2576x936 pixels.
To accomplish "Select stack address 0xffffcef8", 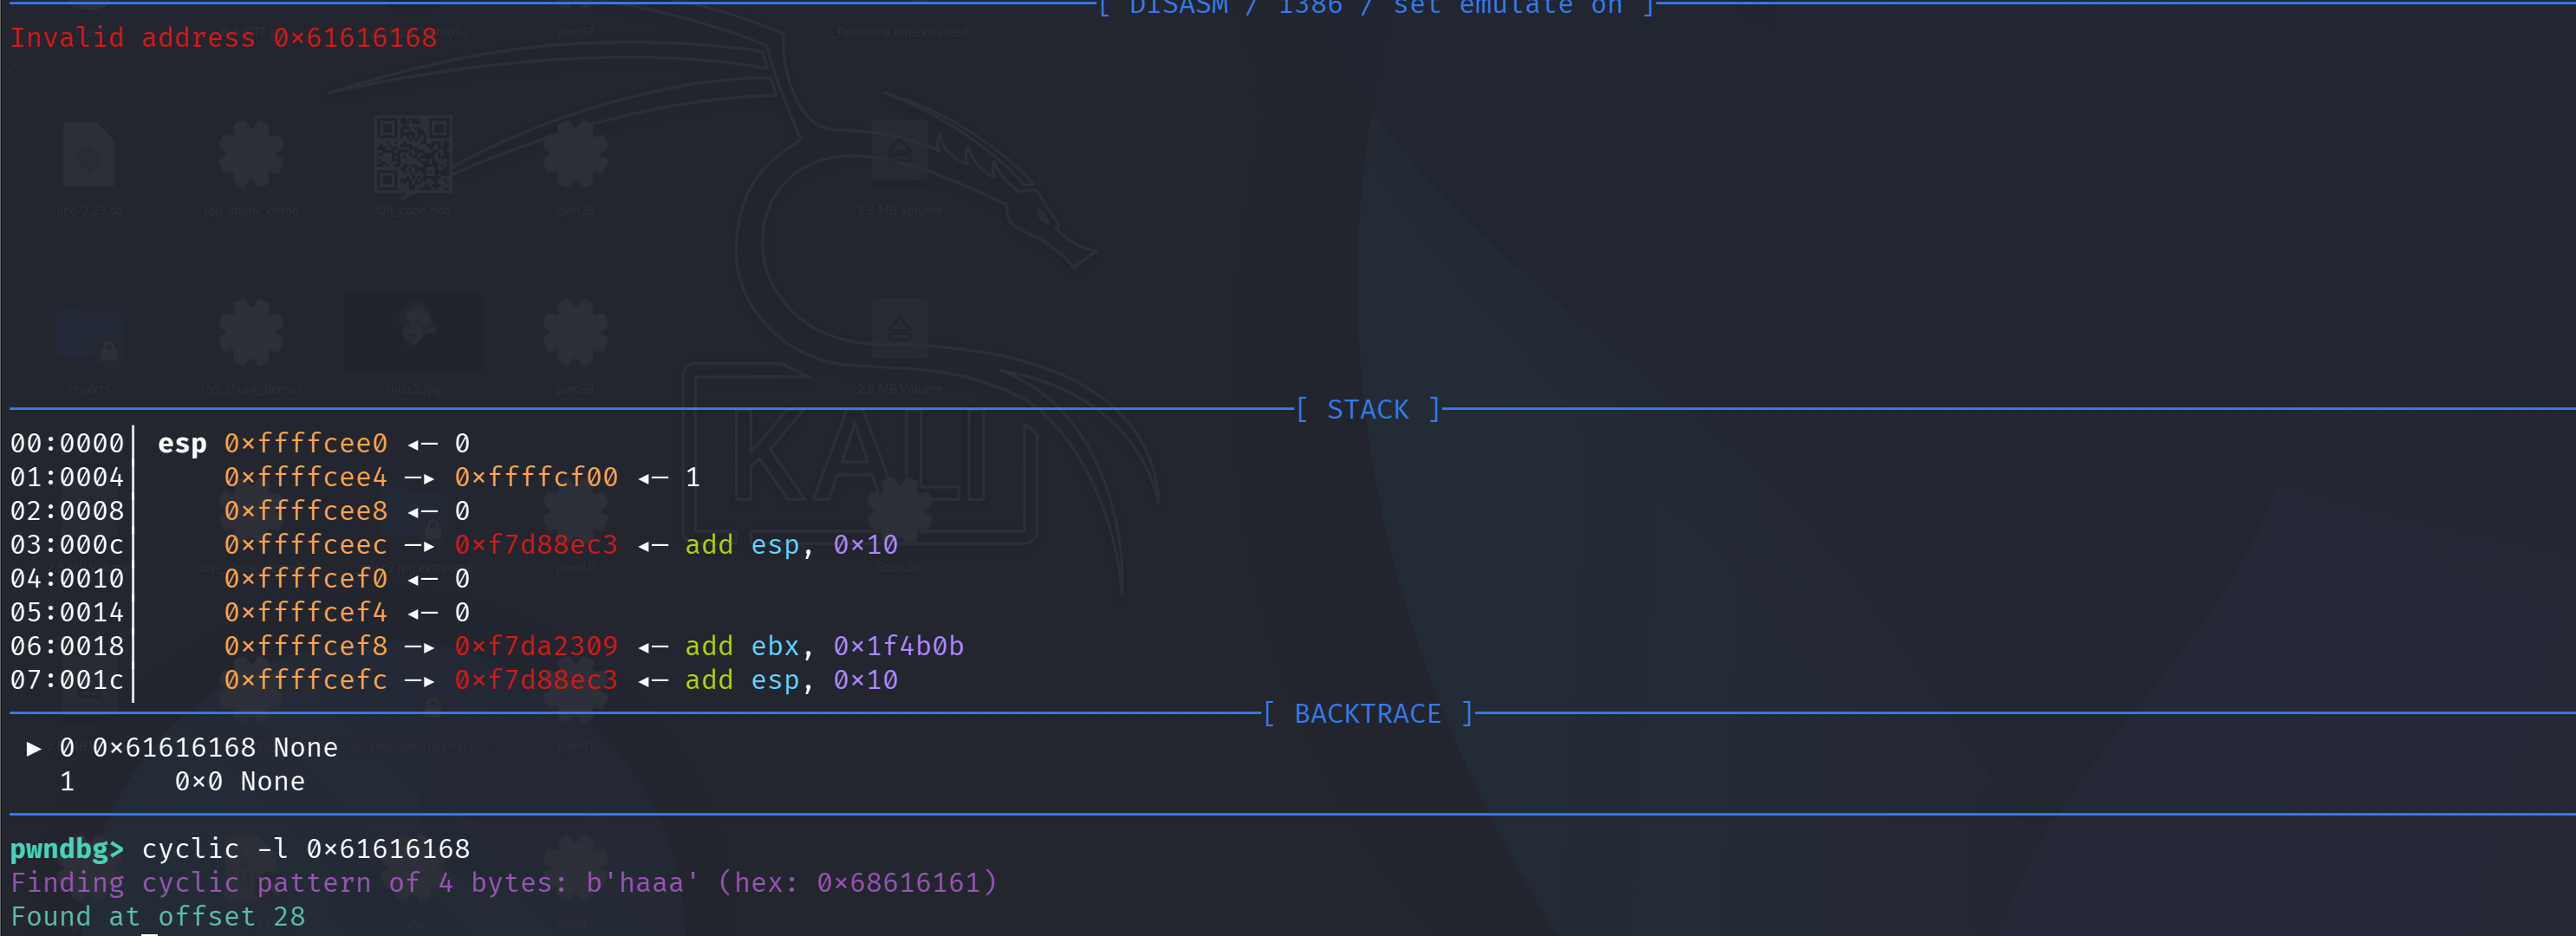I will (x=306, y=646).
